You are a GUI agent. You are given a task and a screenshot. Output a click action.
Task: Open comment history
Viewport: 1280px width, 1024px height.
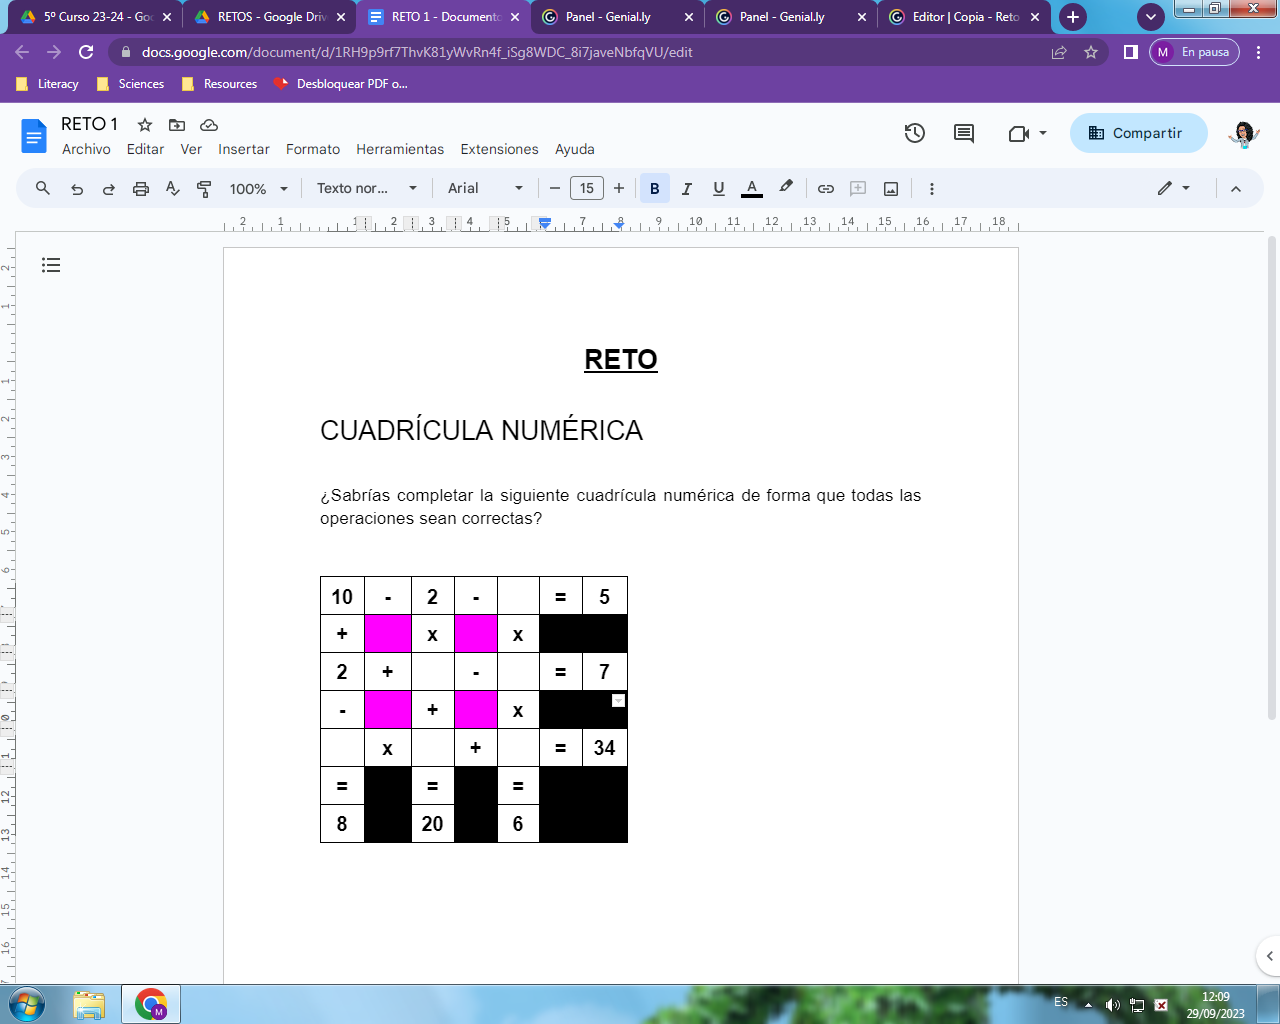tap(962, 131)
